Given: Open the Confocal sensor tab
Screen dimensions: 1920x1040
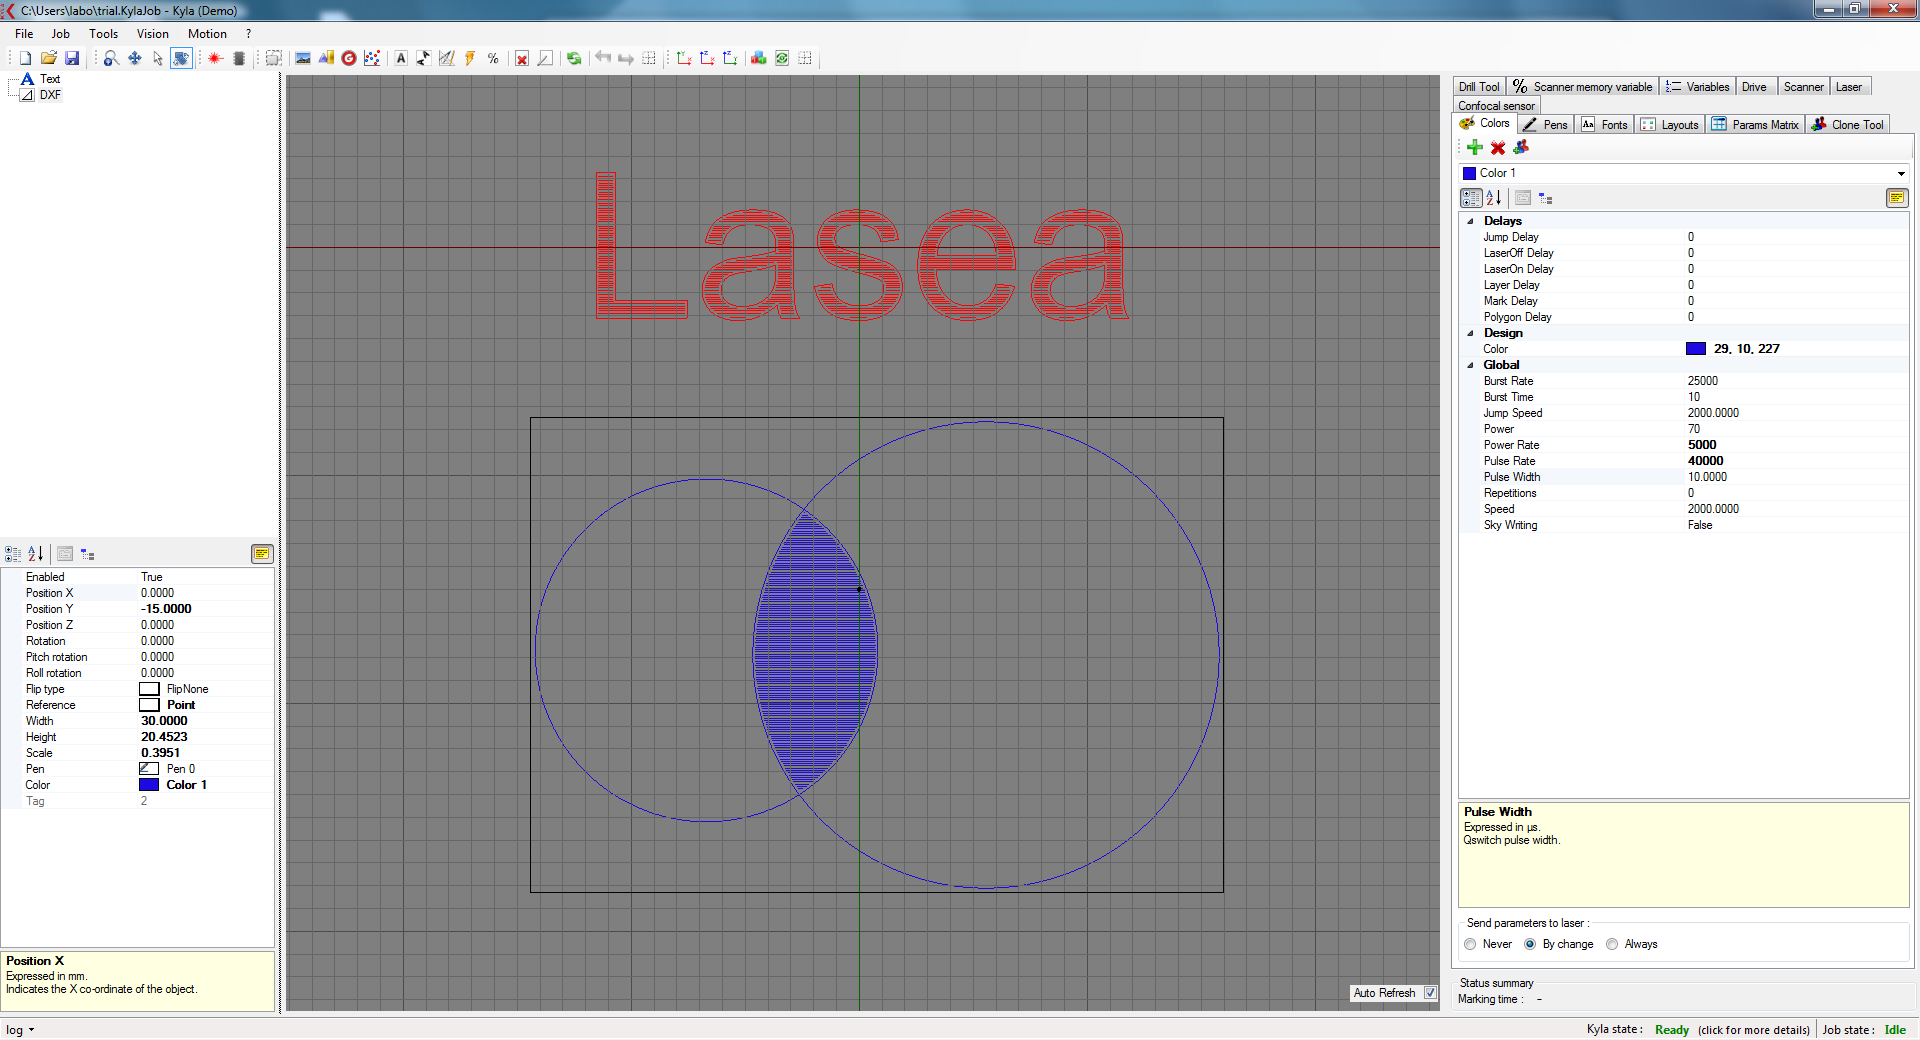Looking at the screenshot, I should (1496, 105).
